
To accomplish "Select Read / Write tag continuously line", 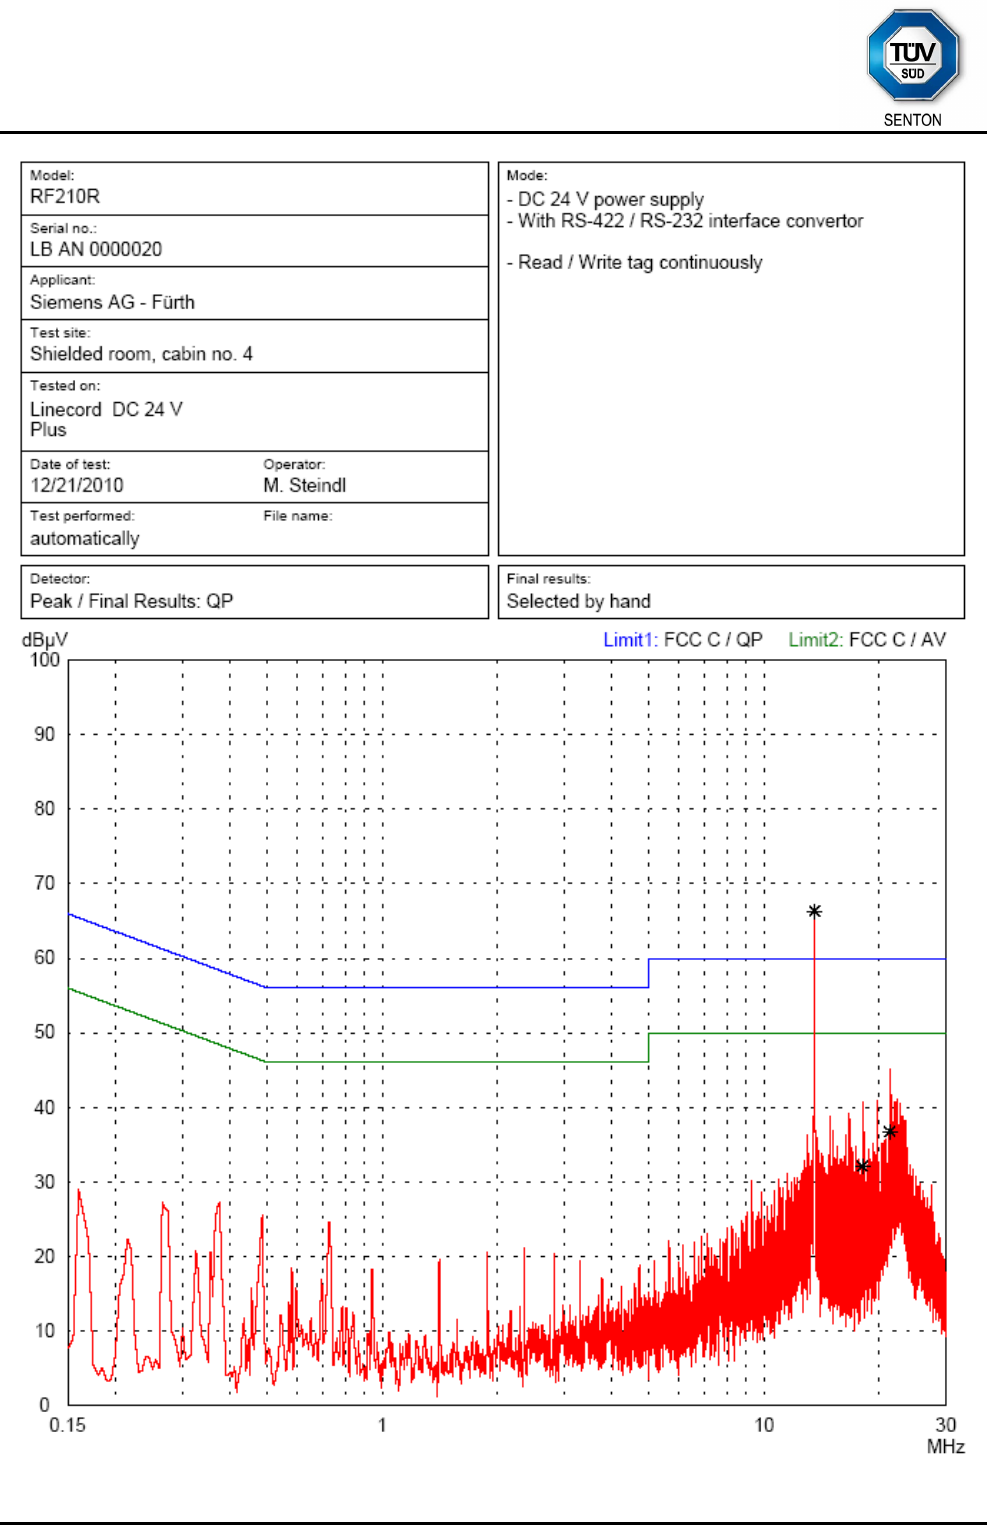I will (x=634, y=262).
